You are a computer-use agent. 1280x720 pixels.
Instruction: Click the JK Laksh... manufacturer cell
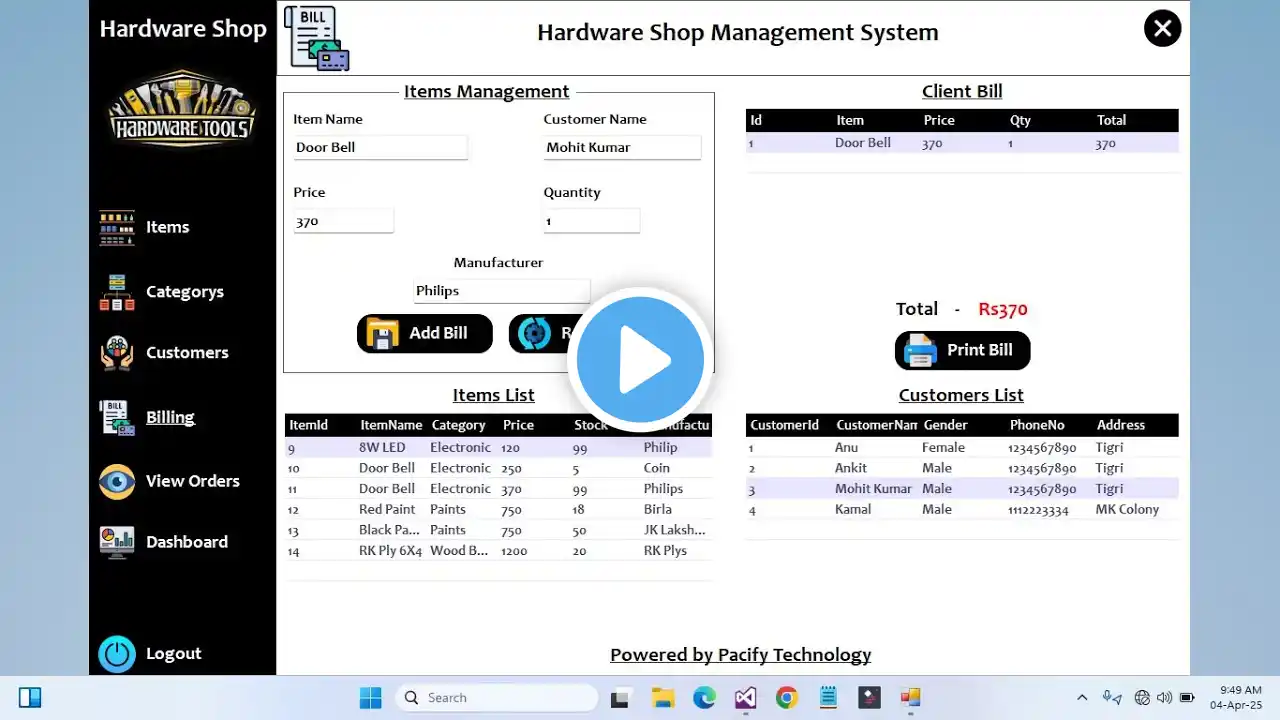[675, 530]
